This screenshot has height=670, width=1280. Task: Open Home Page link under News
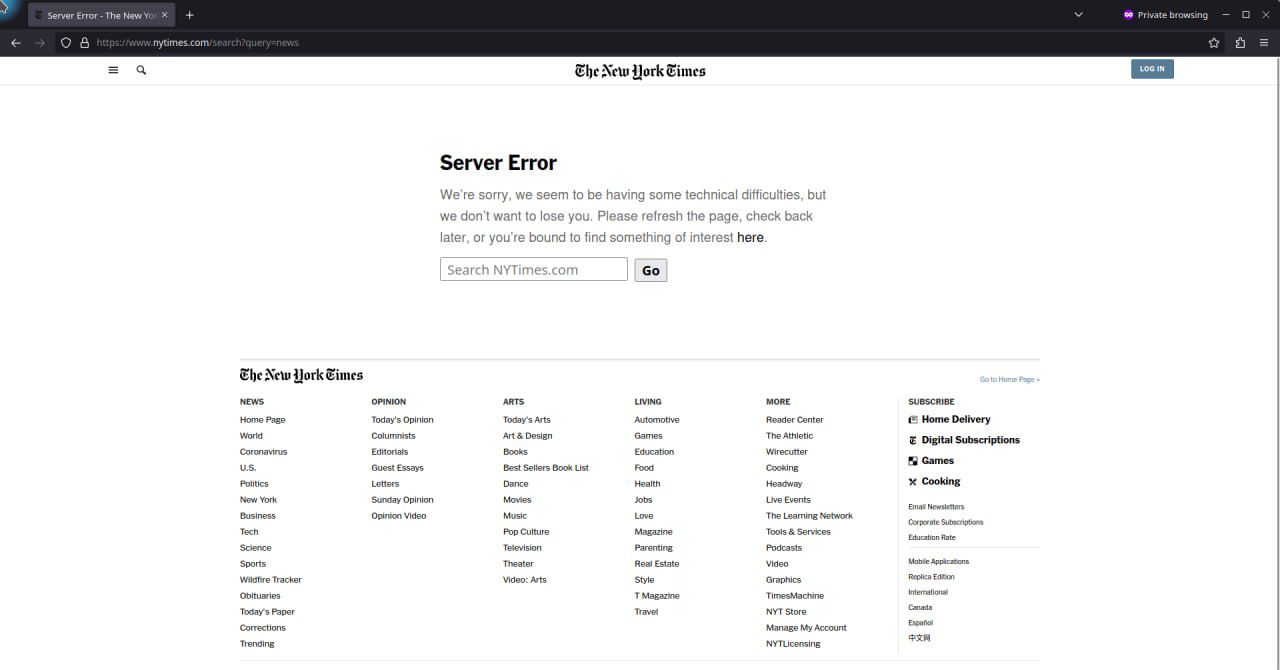(x=263, y=420)
